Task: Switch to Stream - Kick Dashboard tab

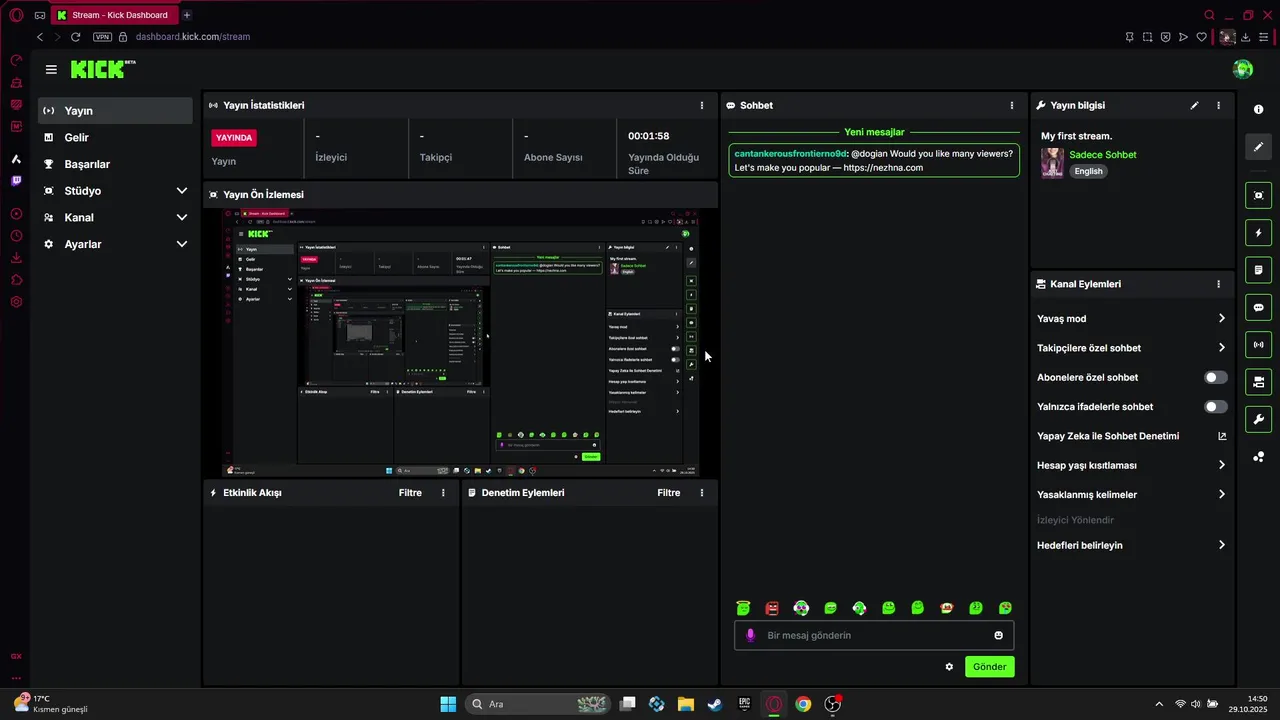Action: [x=113, y=15]
